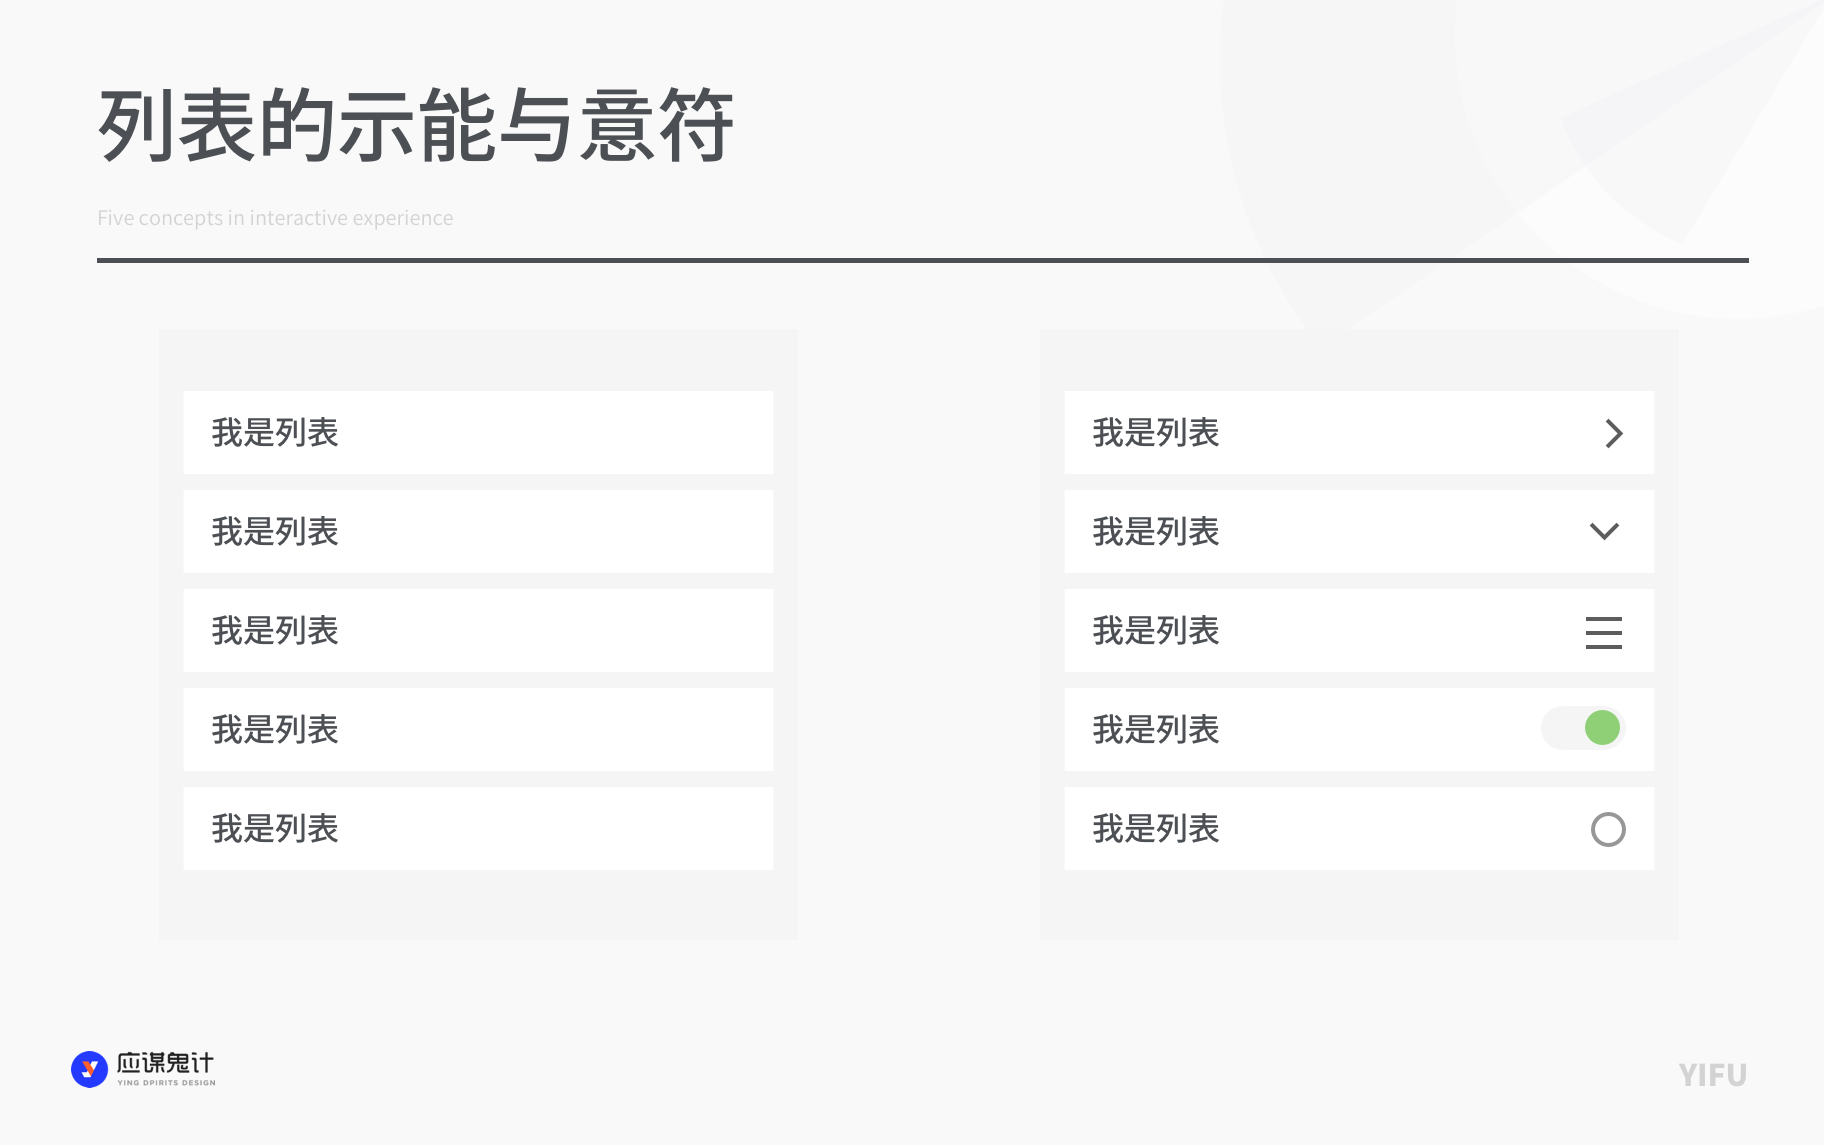This screenshot has width=1824, height=1145.
Task: Expand the row with the downward chevron
Action: pyautogui.click(x=1604, y=531)
